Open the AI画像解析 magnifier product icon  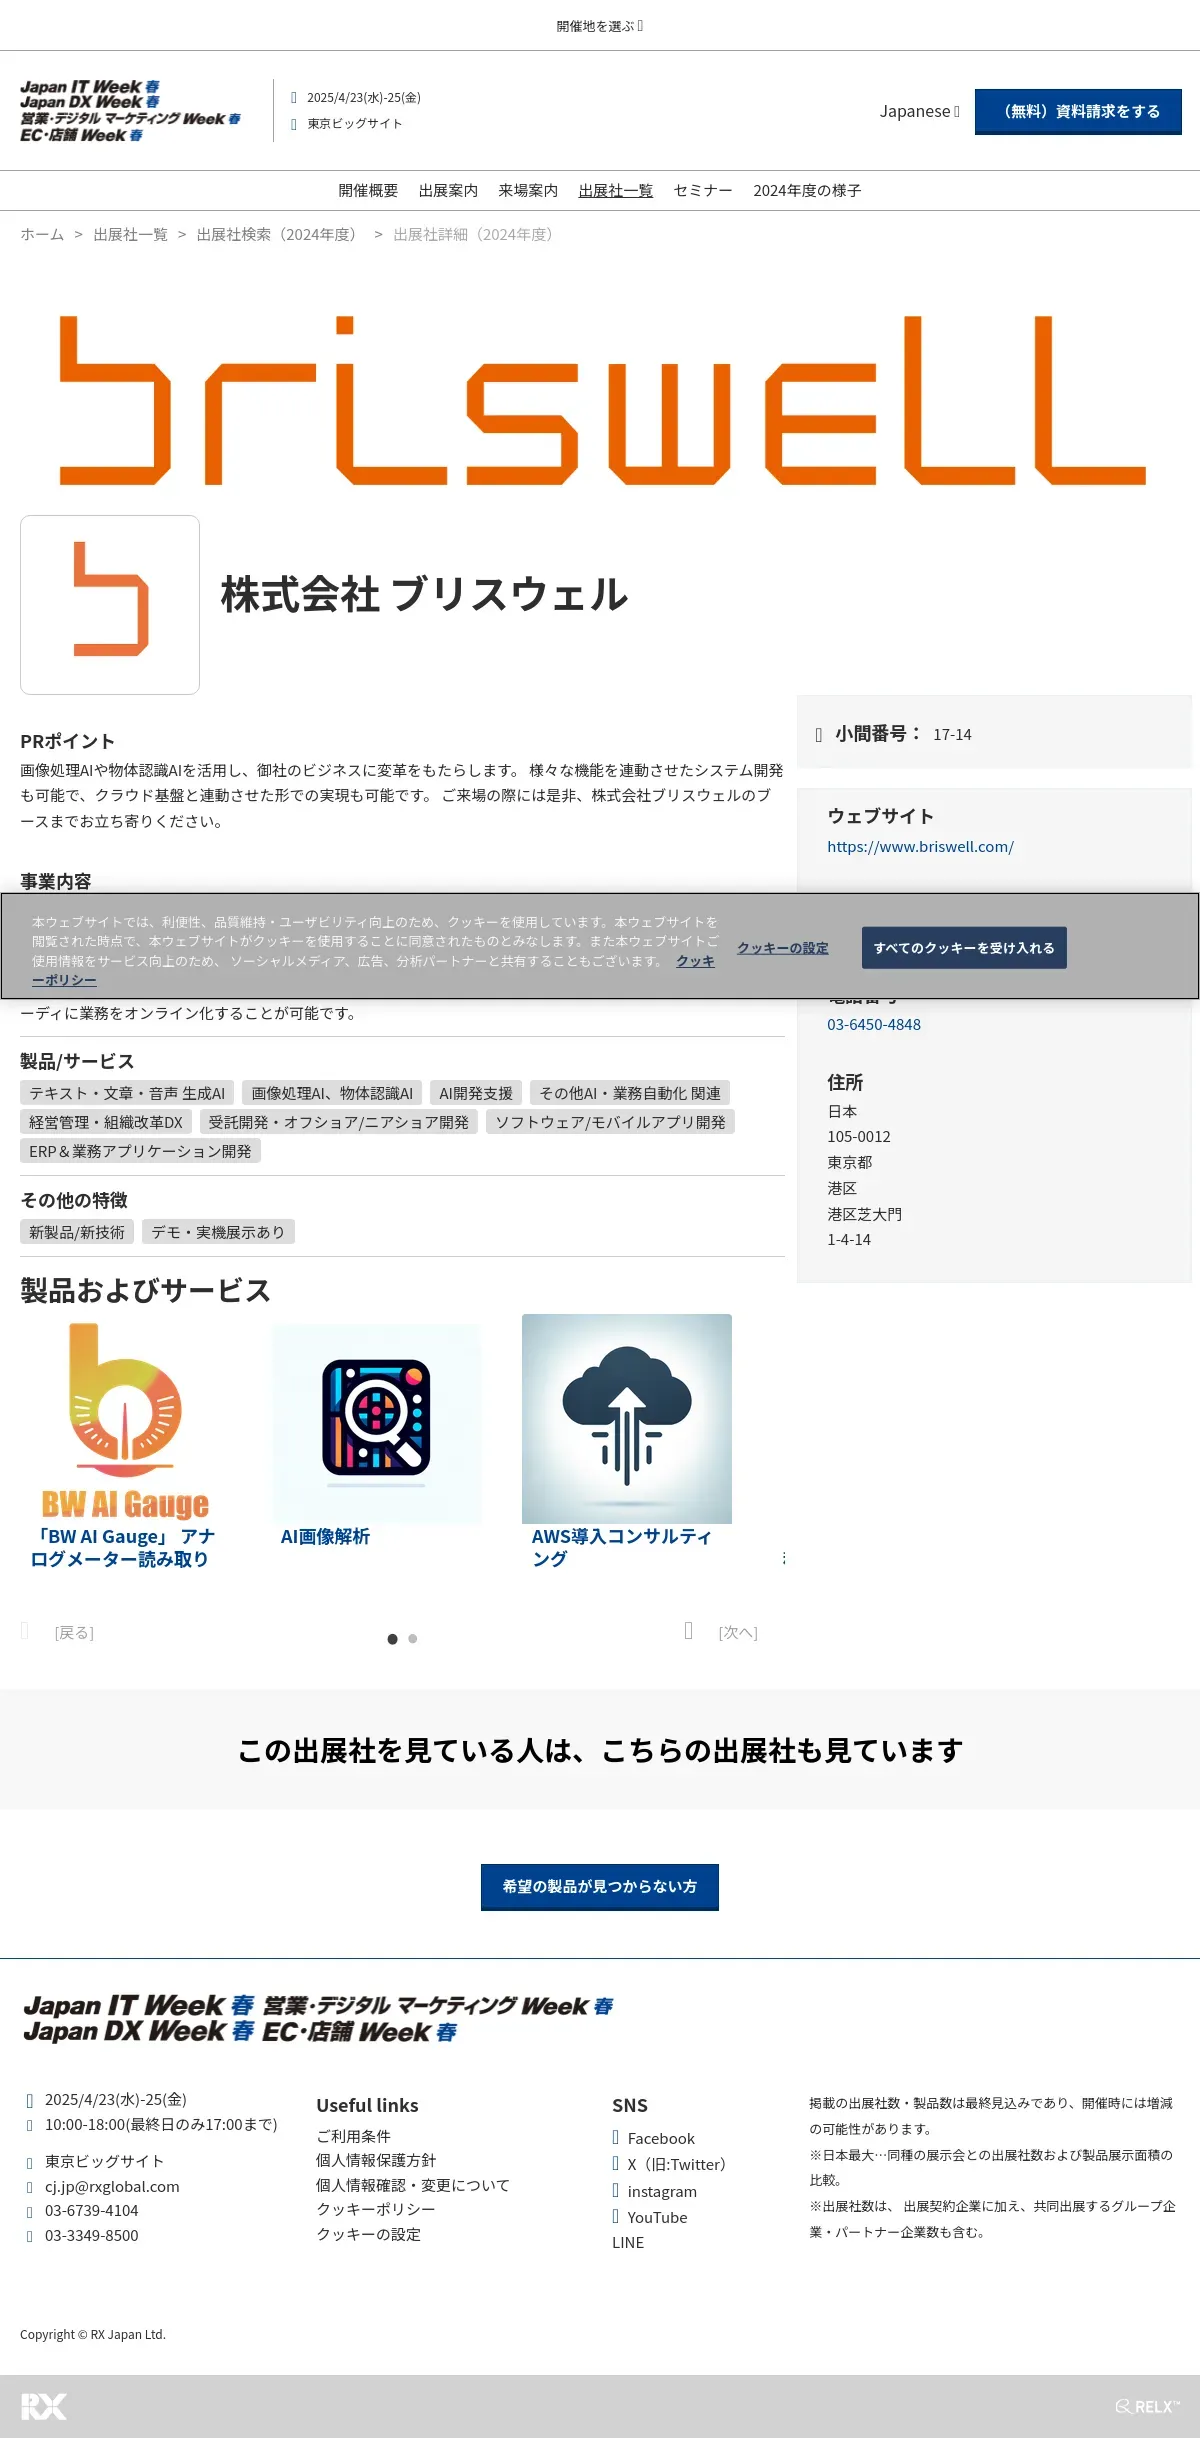click(376, 1420)
